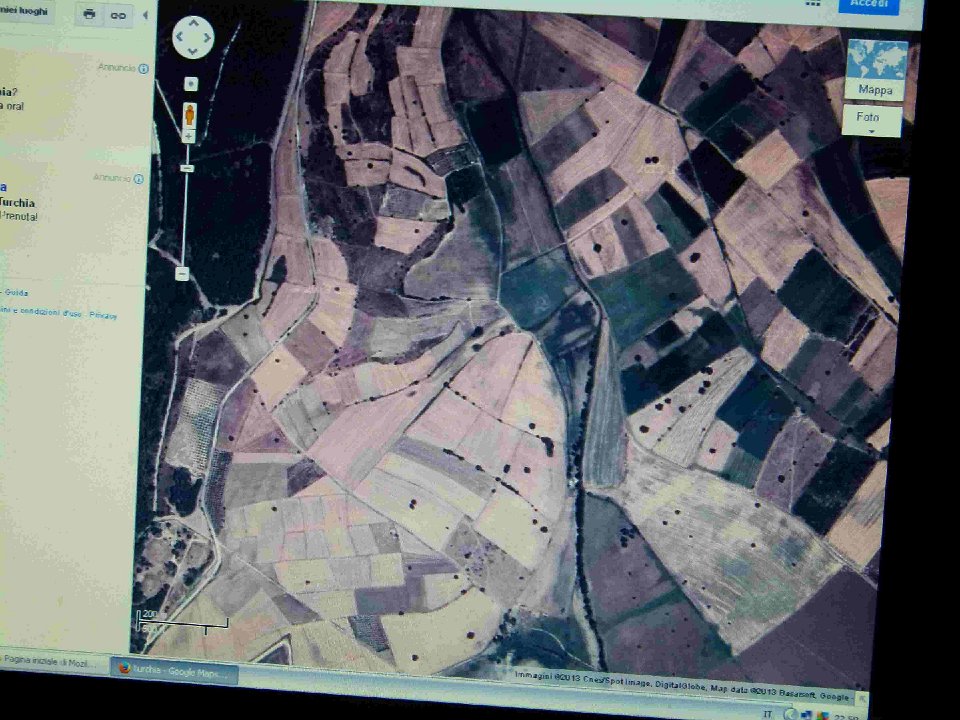The height and width of the screenshot is (720, 960).
Task: Click the zoom slider handle
Action: [x=186, y=168]
